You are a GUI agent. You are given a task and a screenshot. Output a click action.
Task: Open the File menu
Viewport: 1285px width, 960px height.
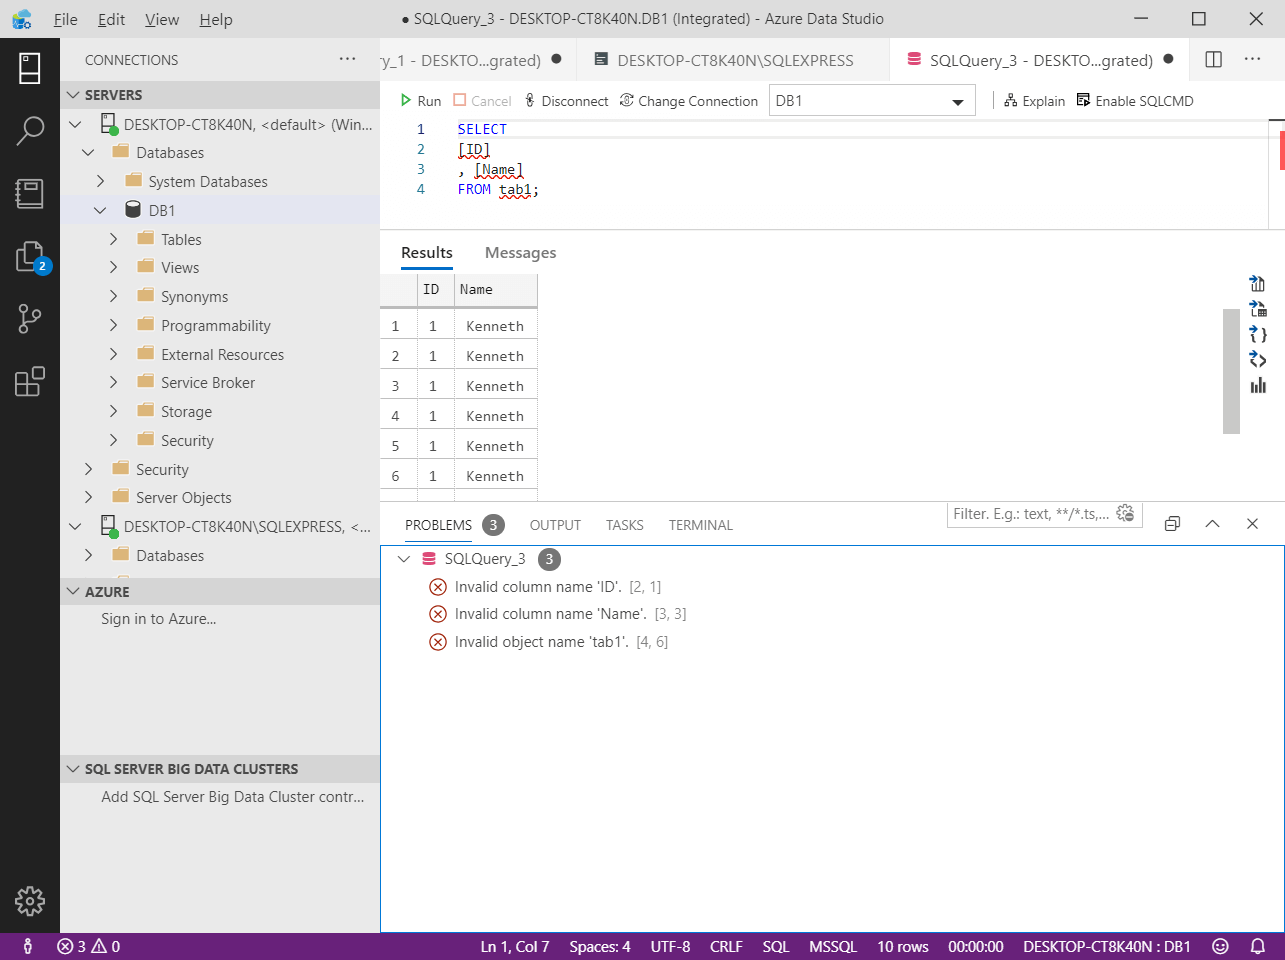click(66, 19)
